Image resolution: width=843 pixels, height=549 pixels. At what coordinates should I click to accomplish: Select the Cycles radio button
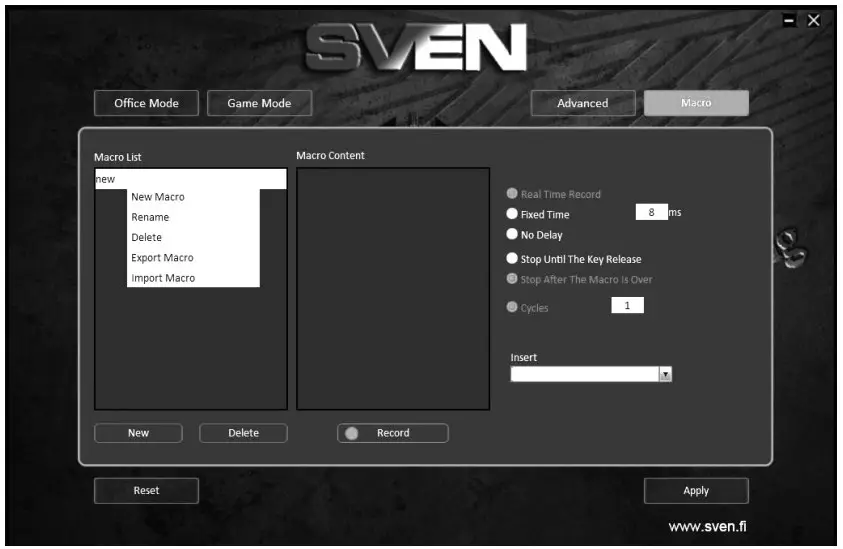(x=512, y=306)
